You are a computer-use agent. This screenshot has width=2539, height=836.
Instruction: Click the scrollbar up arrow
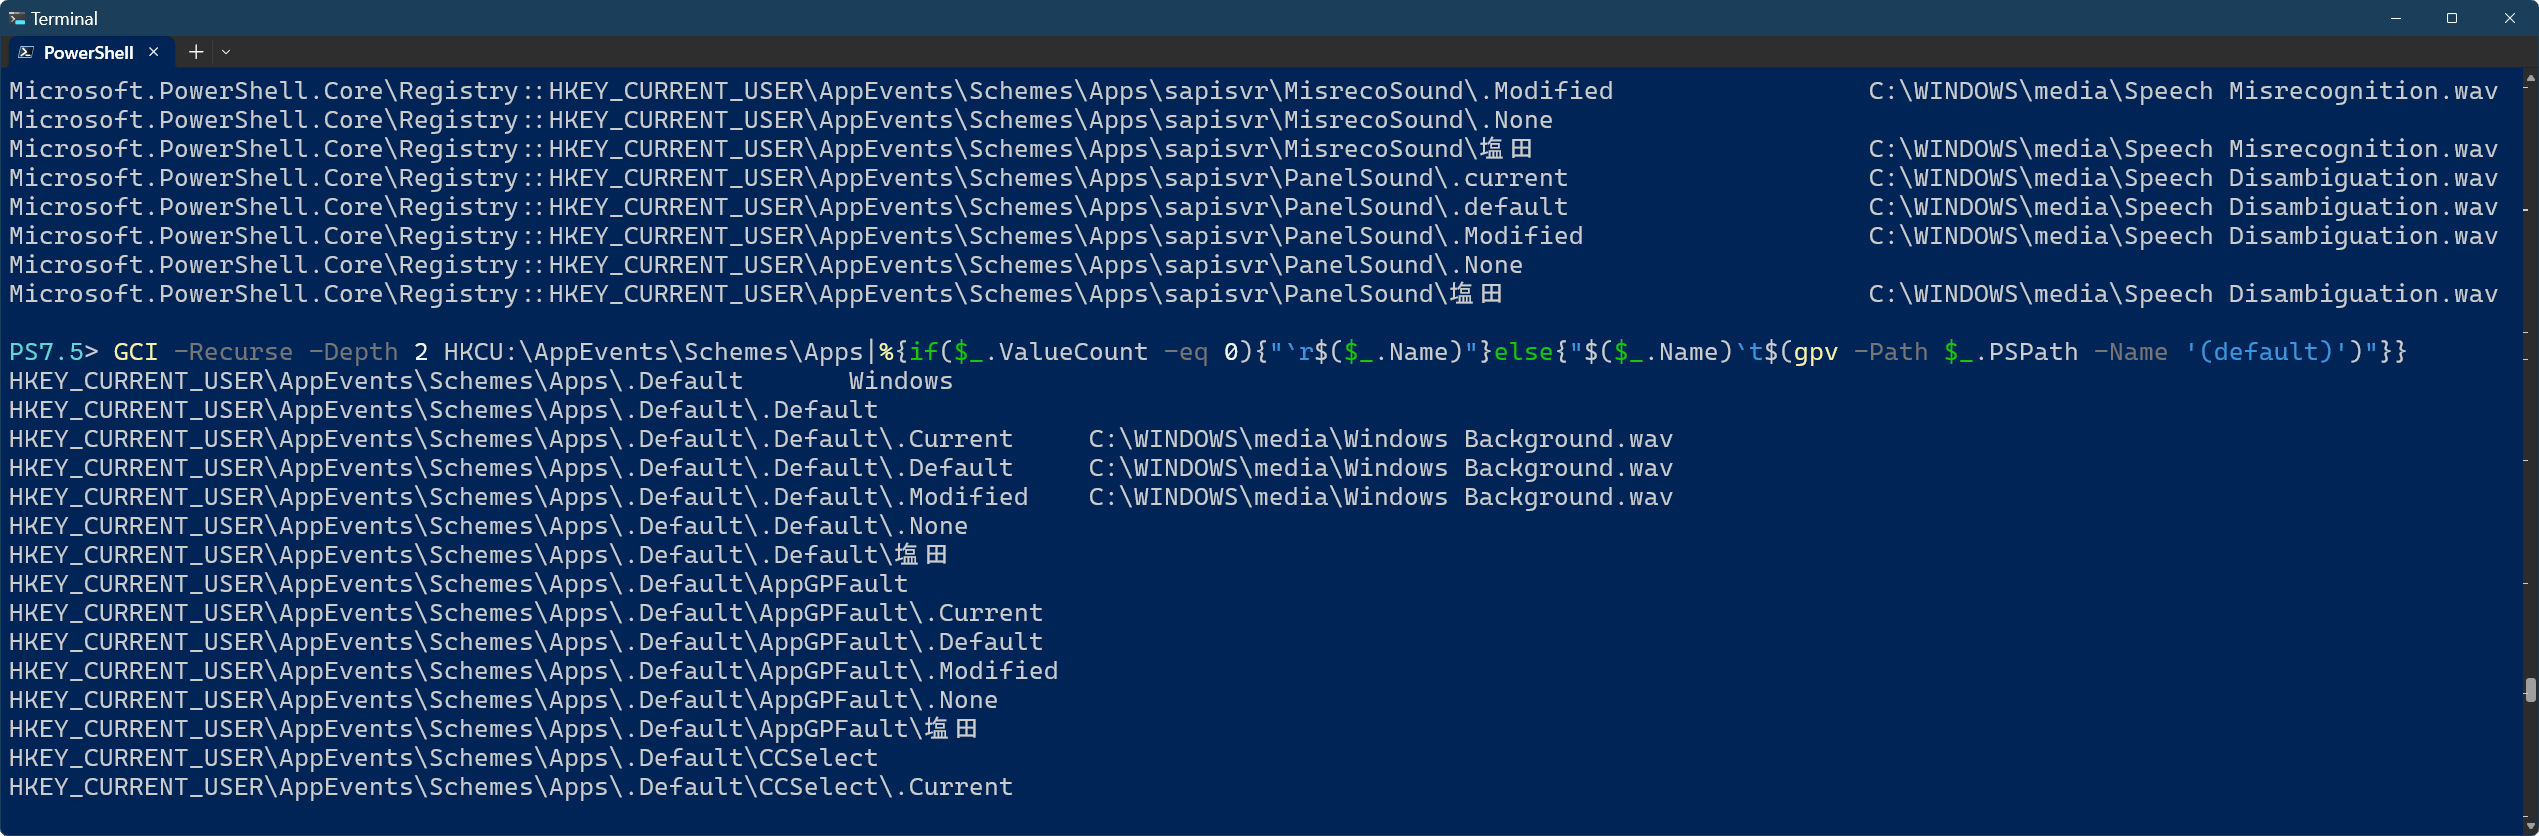pos(2530,77)
